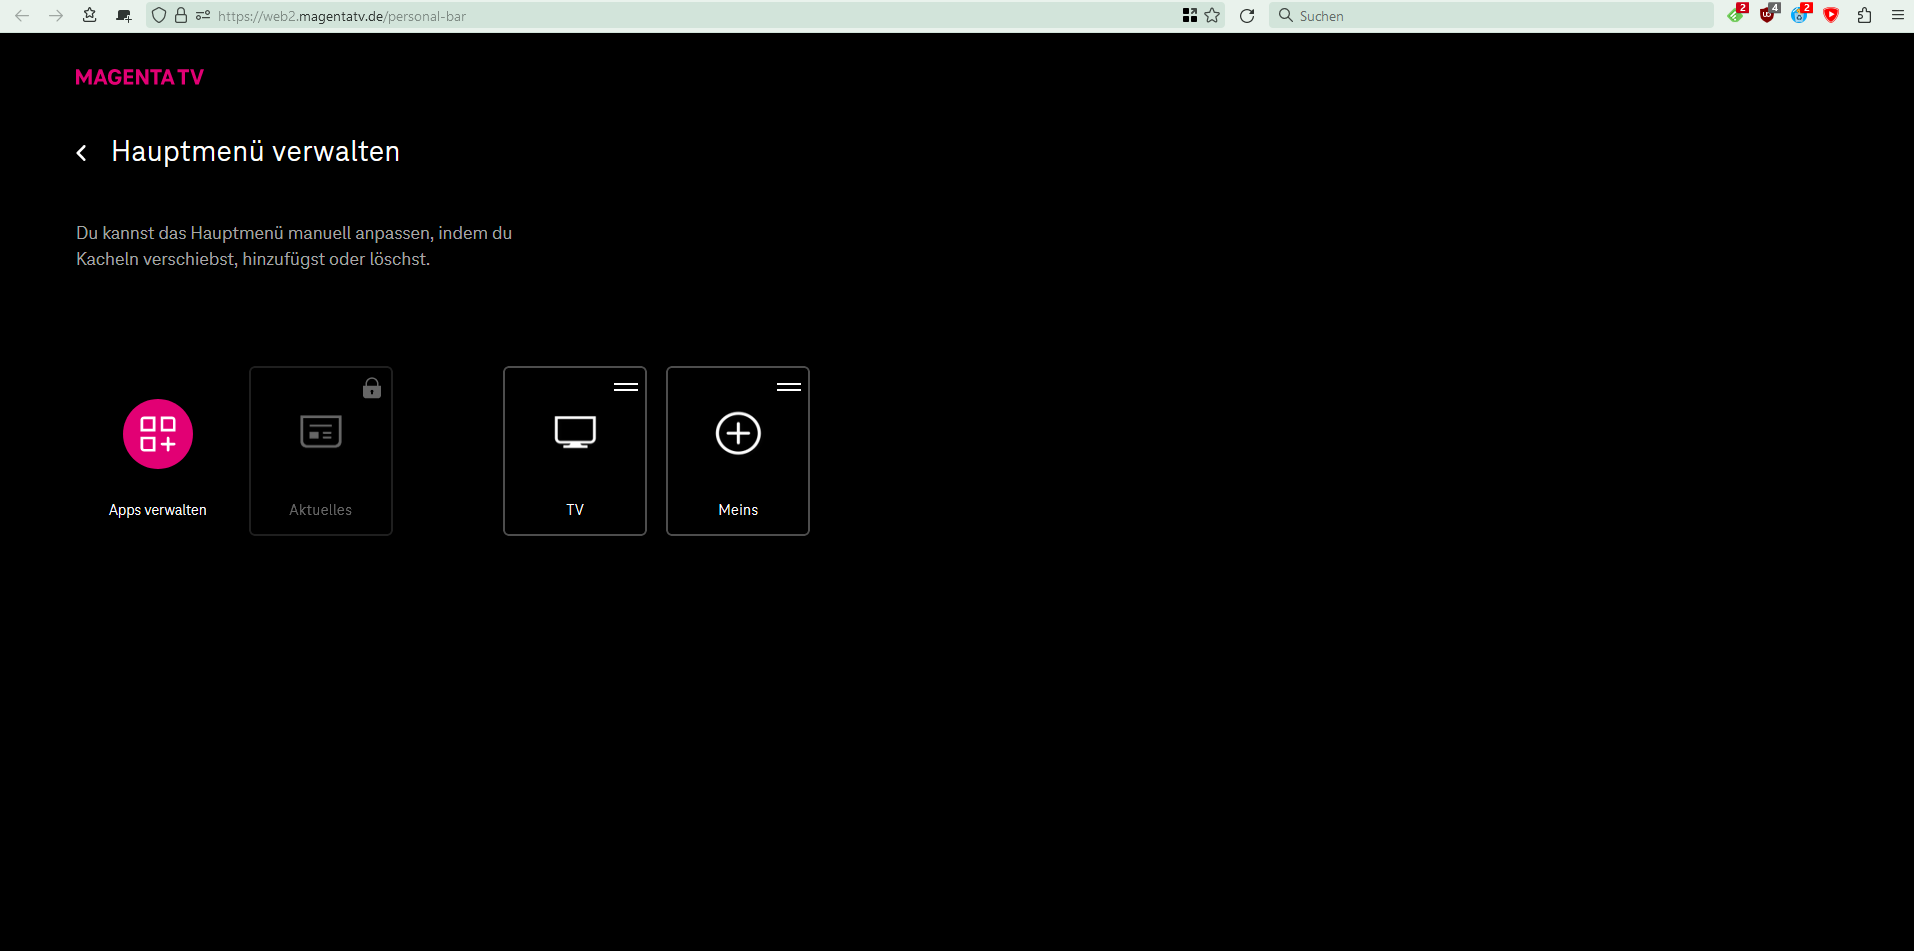Select the locked Aktuelles tile
The height and width of the screenshot is (951, 1914).
(x=321, y=451)
